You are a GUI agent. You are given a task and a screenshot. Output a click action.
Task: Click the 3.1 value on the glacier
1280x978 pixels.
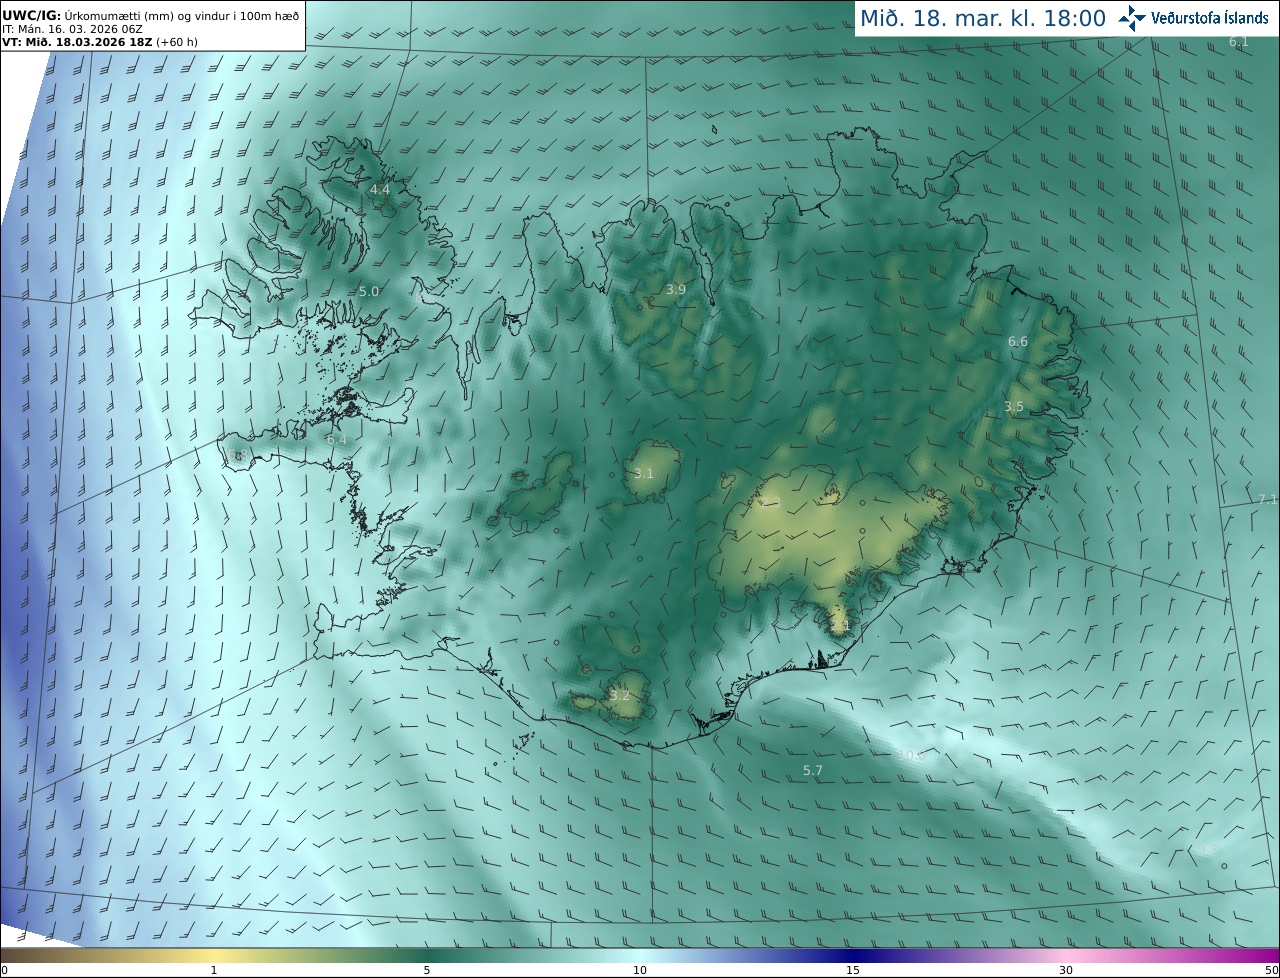(643, 473)
